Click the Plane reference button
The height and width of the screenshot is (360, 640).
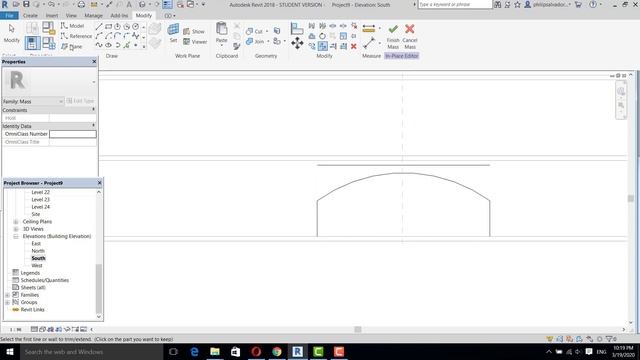click(72, 47)
